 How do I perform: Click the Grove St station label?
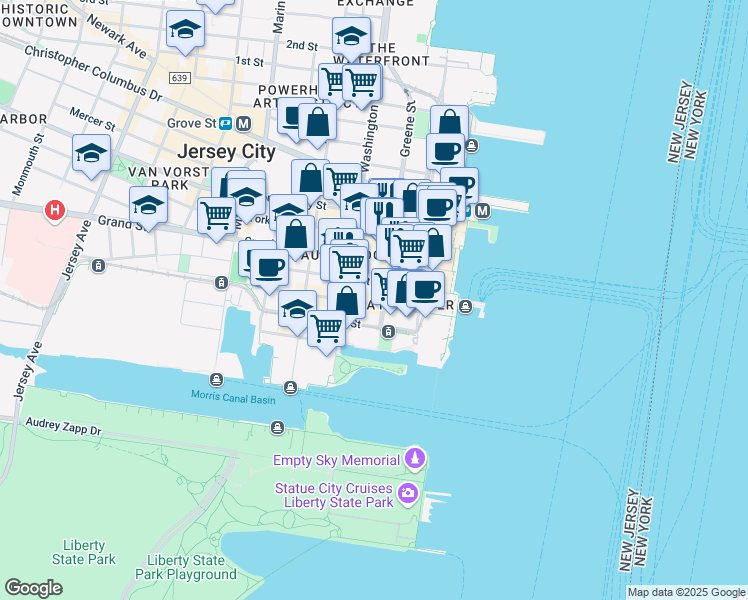point(192,124)
